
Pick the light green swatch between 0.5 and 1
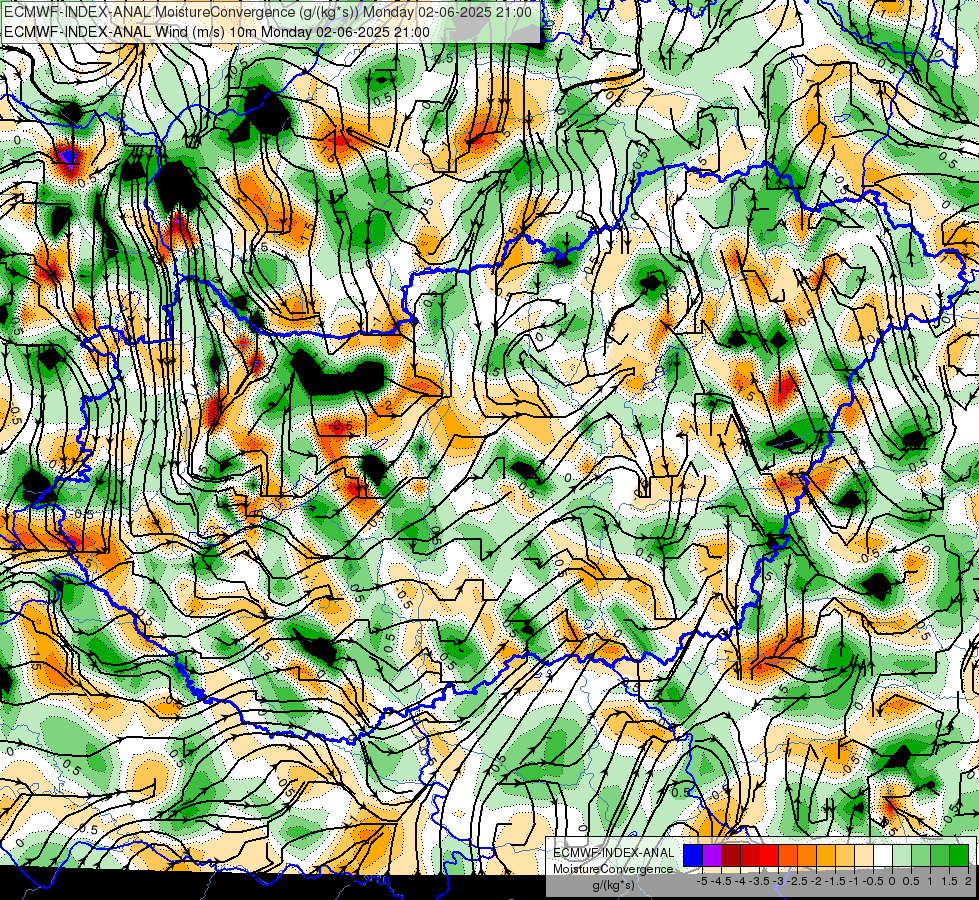[922, 856]
